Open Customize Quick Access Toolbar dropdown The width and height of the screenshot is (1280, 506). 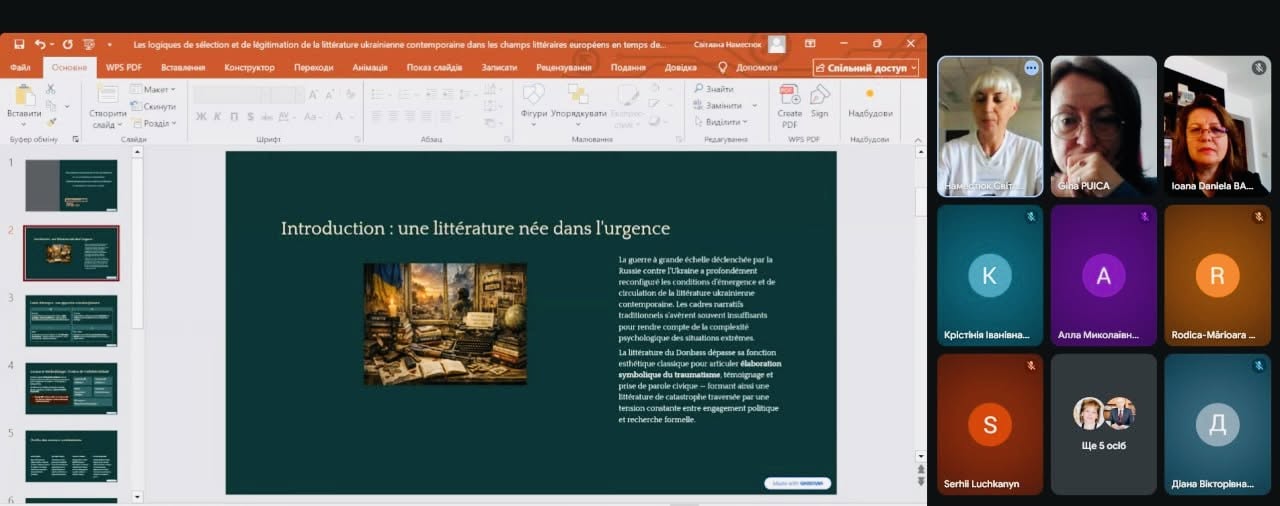(108, 44)
